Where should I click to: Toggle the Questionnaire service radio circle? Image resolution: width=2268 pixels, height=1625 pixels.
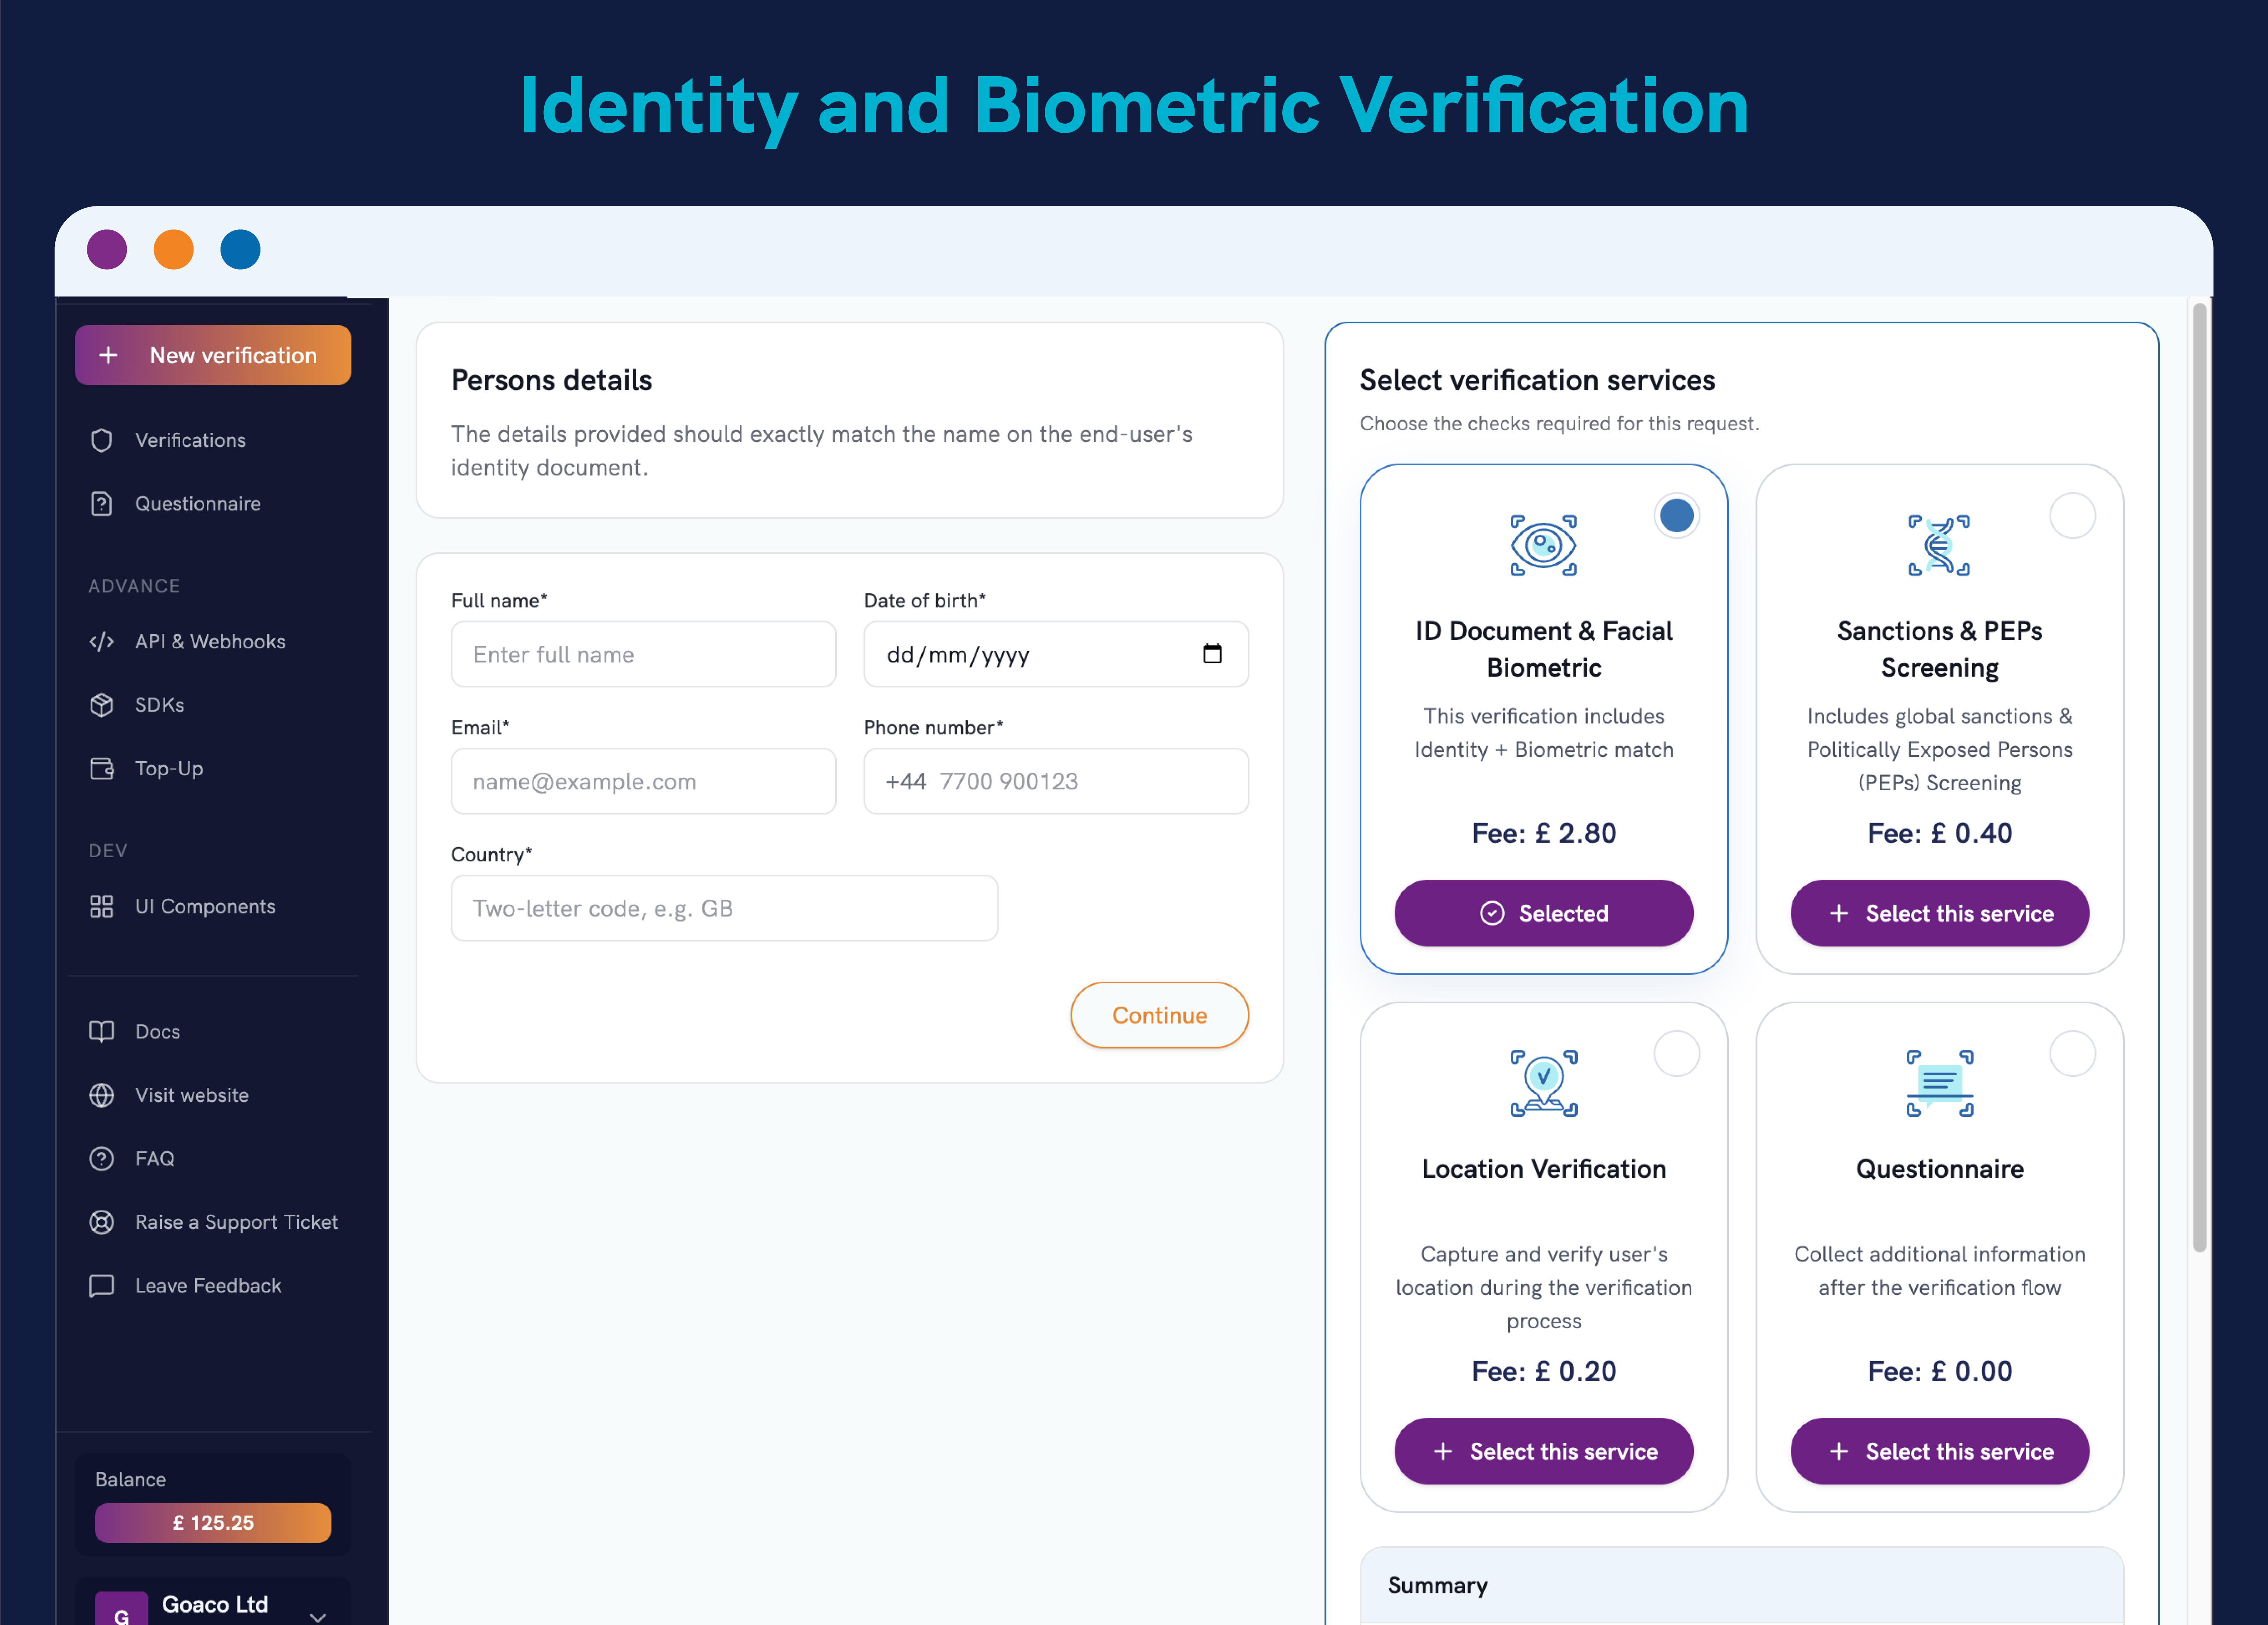[2073, 1054]
